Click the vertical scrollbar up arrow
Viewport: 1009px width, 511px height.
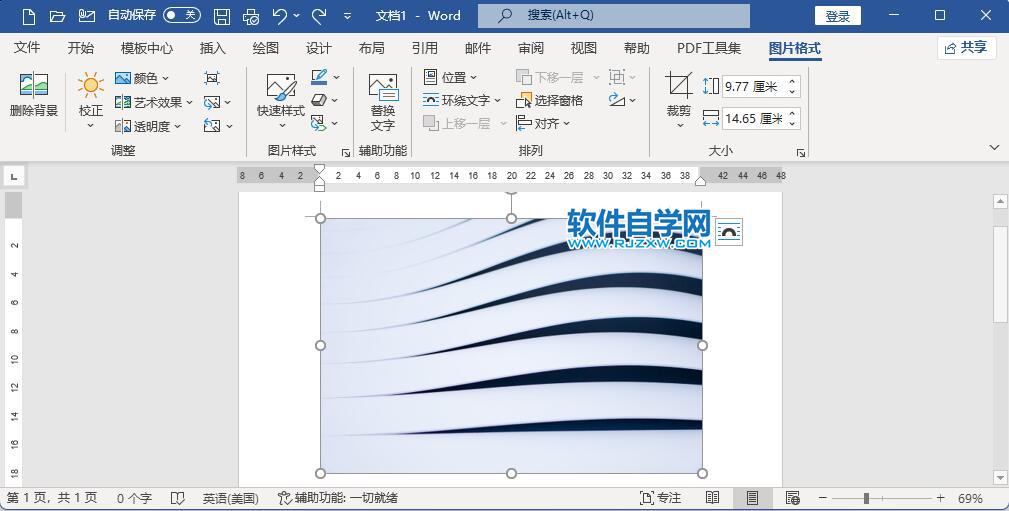coord(1000,202)
